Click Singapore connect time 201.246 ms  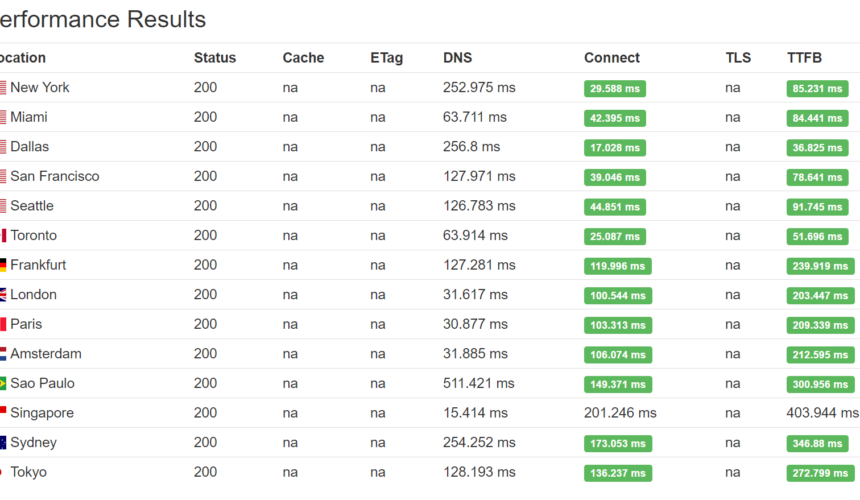click(620, 413)
